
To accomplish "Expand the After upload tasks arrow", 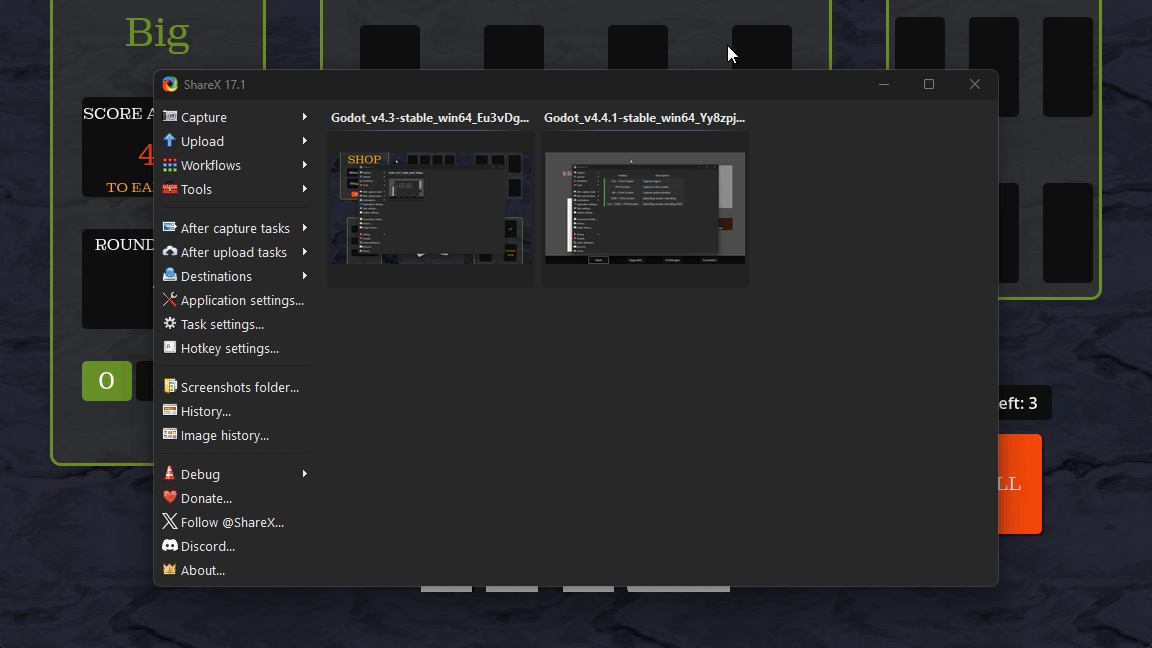I will pos(304,252).
